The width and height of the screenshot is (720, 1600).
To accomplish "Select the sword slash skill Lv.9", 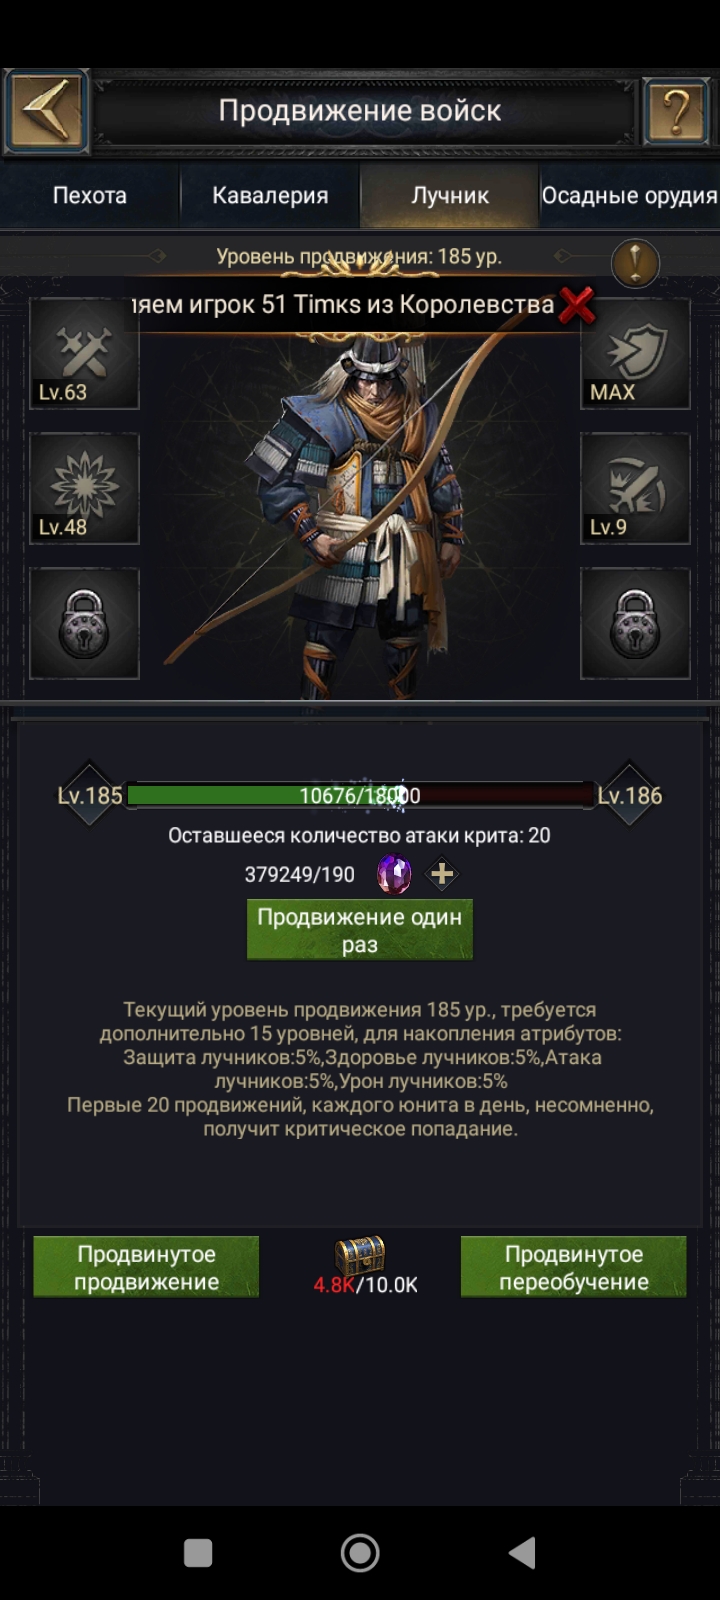I will [635, 489].
